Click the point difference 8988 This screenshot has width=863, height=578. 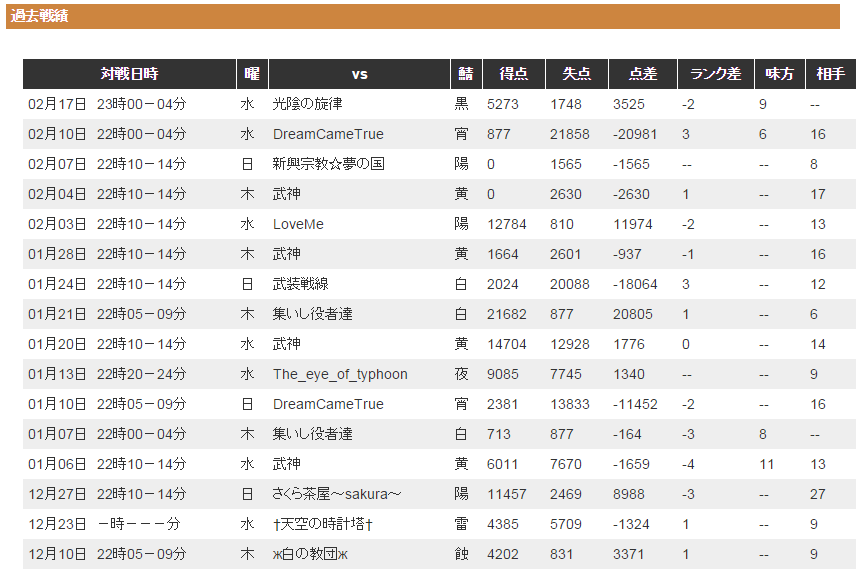pos(629,494)
